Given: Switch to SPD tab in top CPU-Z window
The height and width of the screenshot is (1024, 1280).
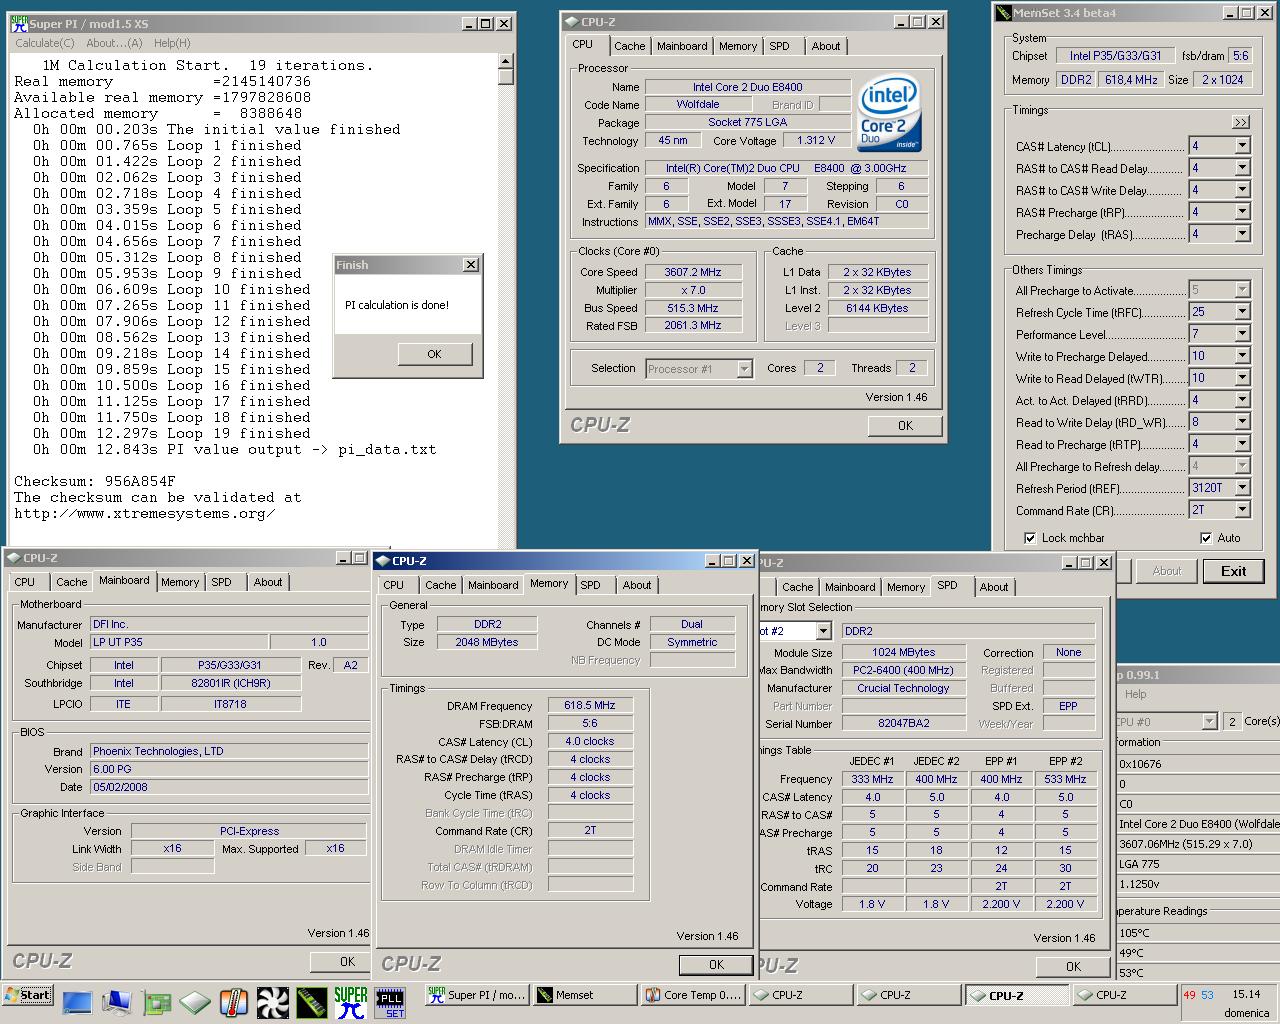Looking at the screenshot, I should (779, 46).
